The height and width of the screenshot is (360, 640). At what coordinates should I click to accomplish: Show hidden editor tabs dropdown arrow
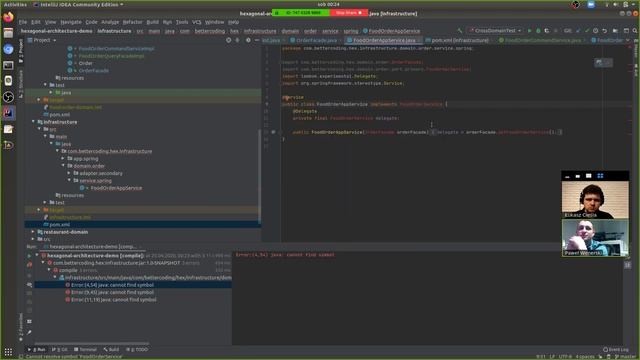pos(628,40)
